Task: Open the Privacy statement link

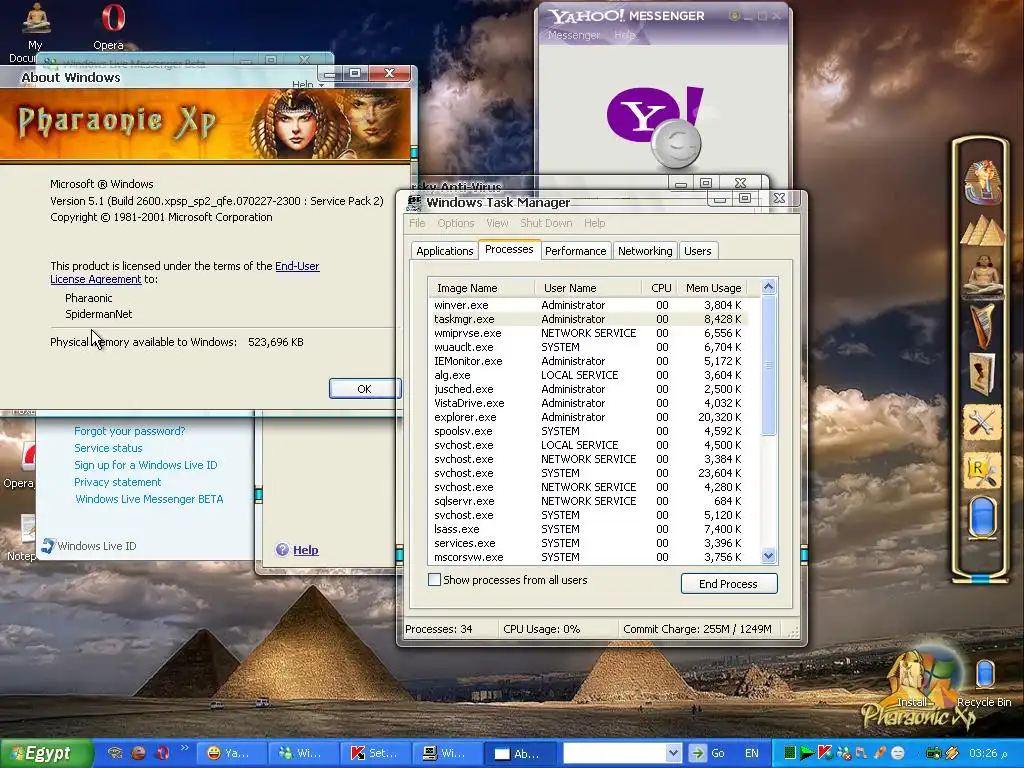Action: pos(118,482)
